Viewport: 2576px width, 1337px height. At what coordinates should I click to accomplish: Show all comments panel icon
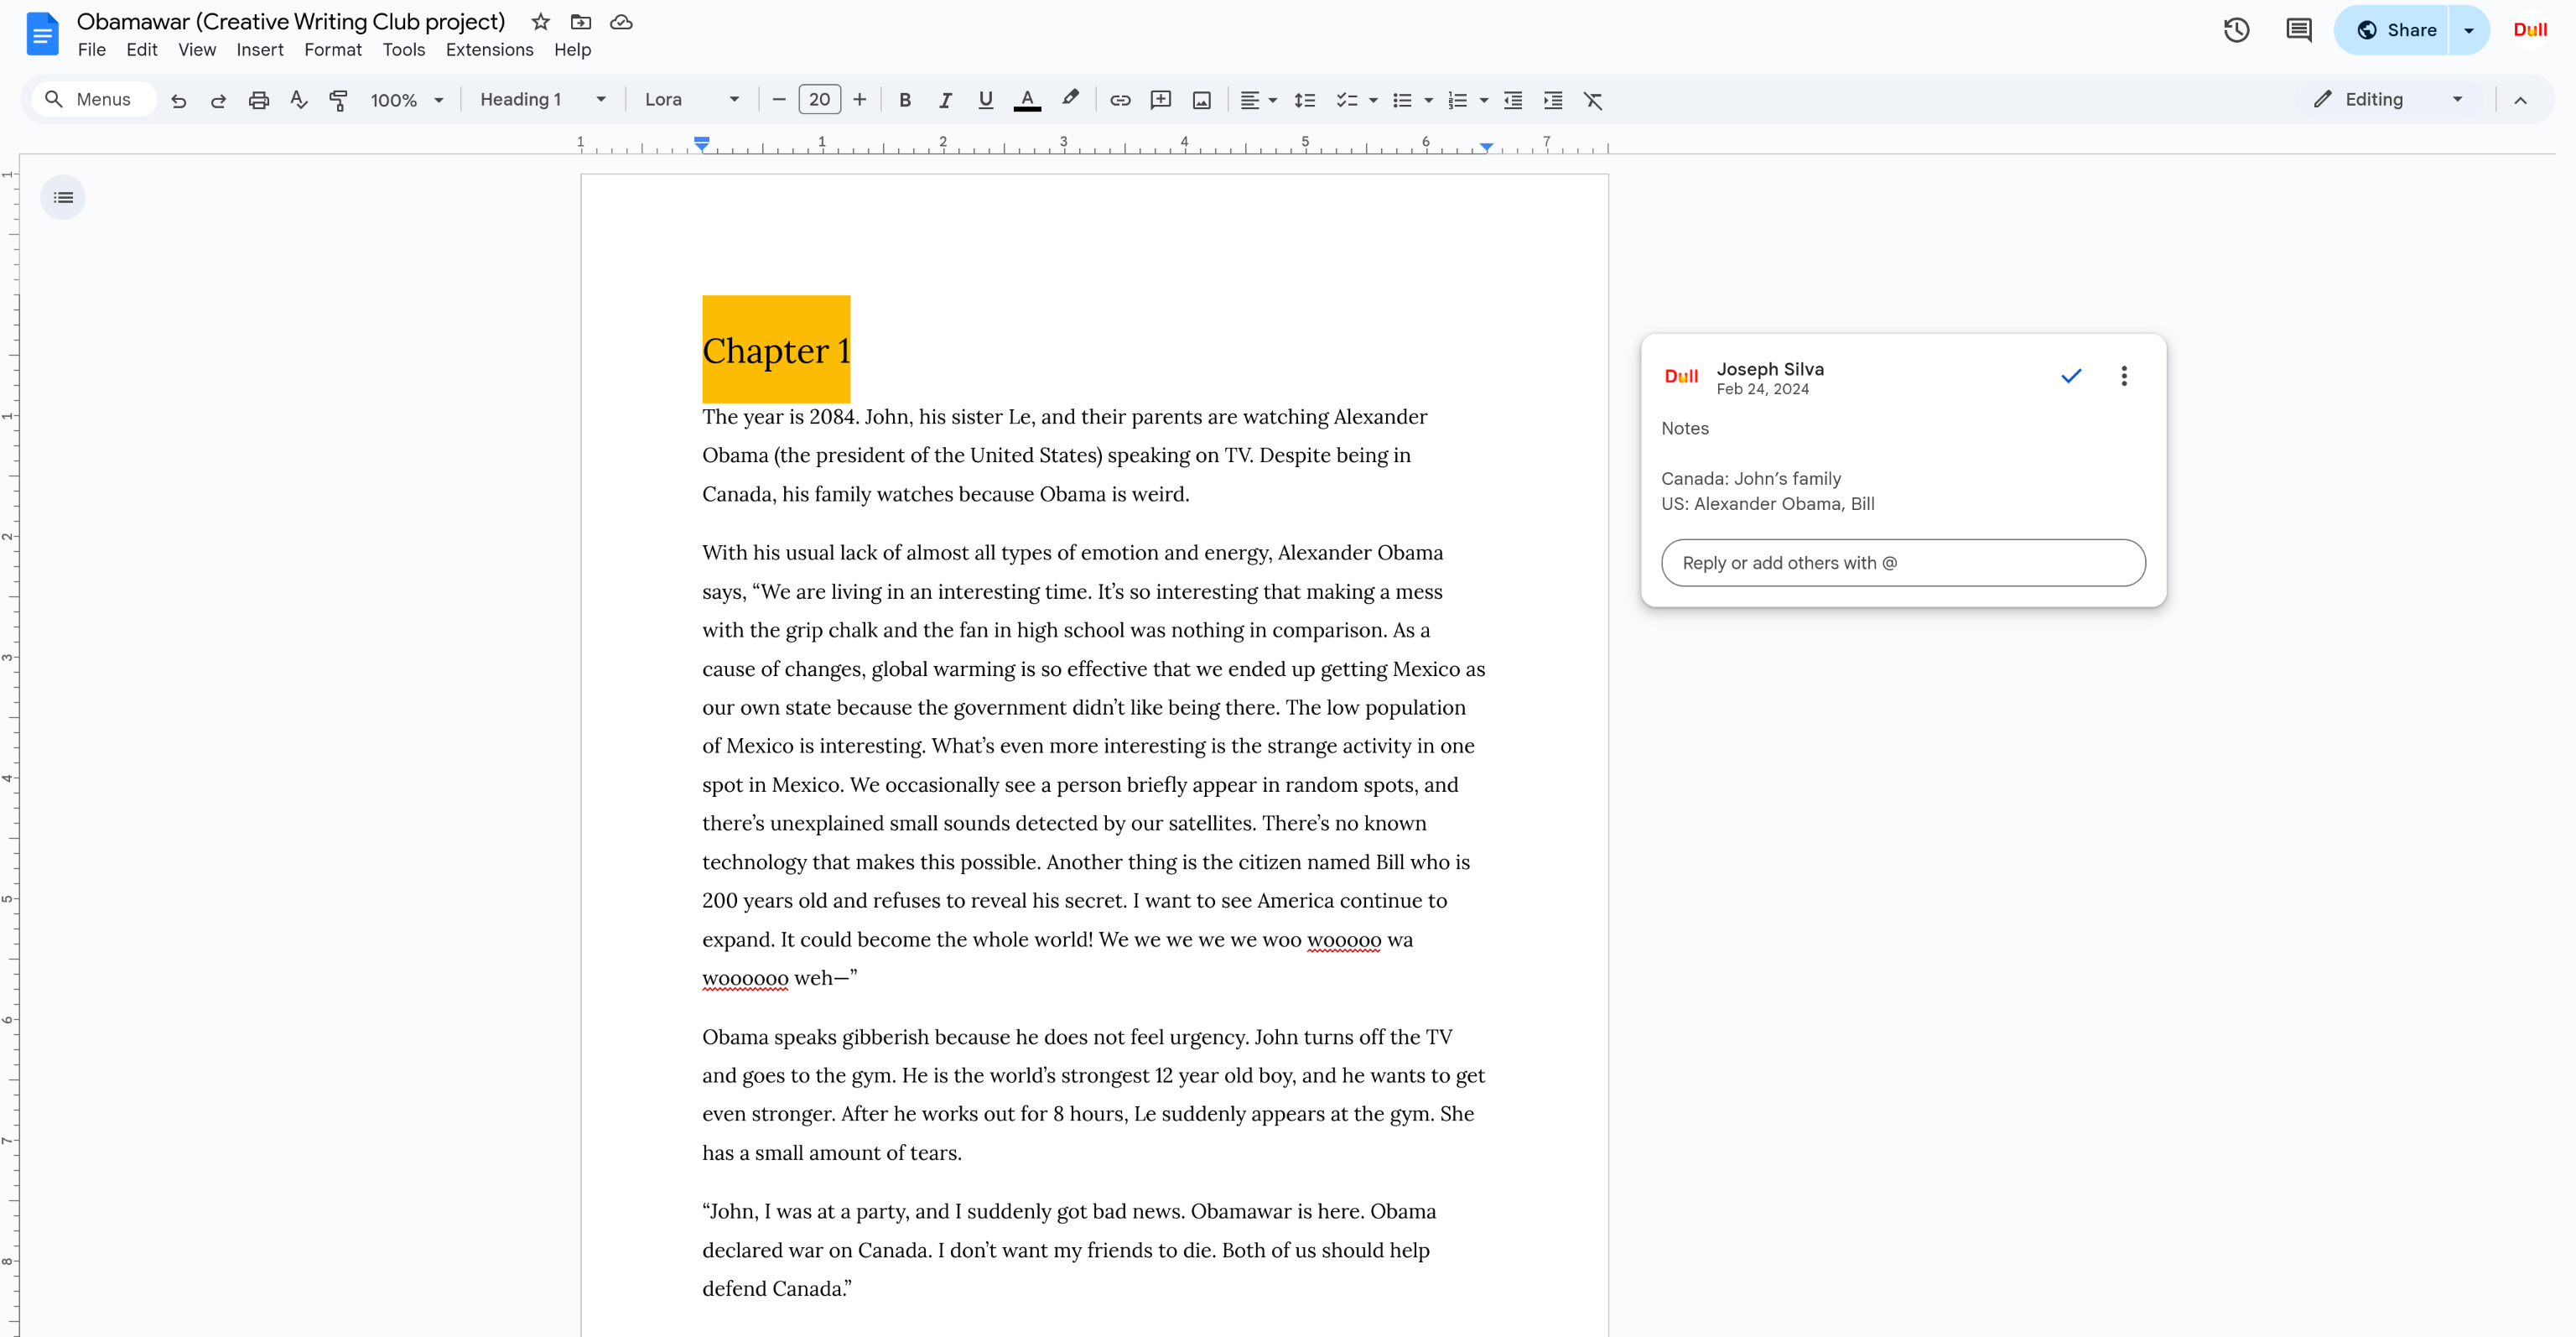click(2299, 30)
